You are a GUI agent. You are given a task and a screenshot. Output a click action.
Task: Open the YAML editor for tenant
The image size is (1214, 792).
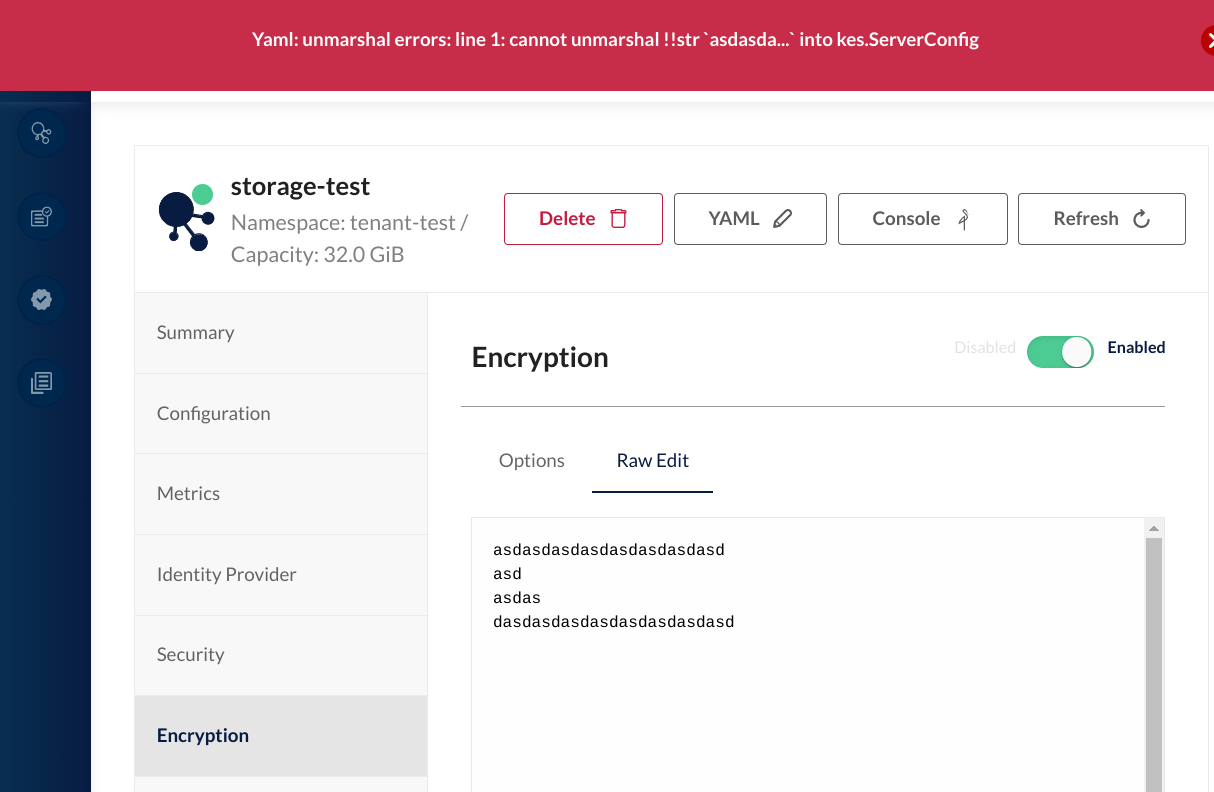click(x=750, y=219)
